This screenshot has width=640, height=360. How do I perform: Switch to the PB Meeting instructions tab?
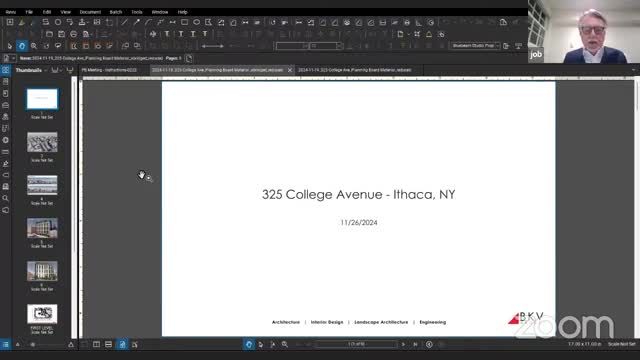[109, 70]
